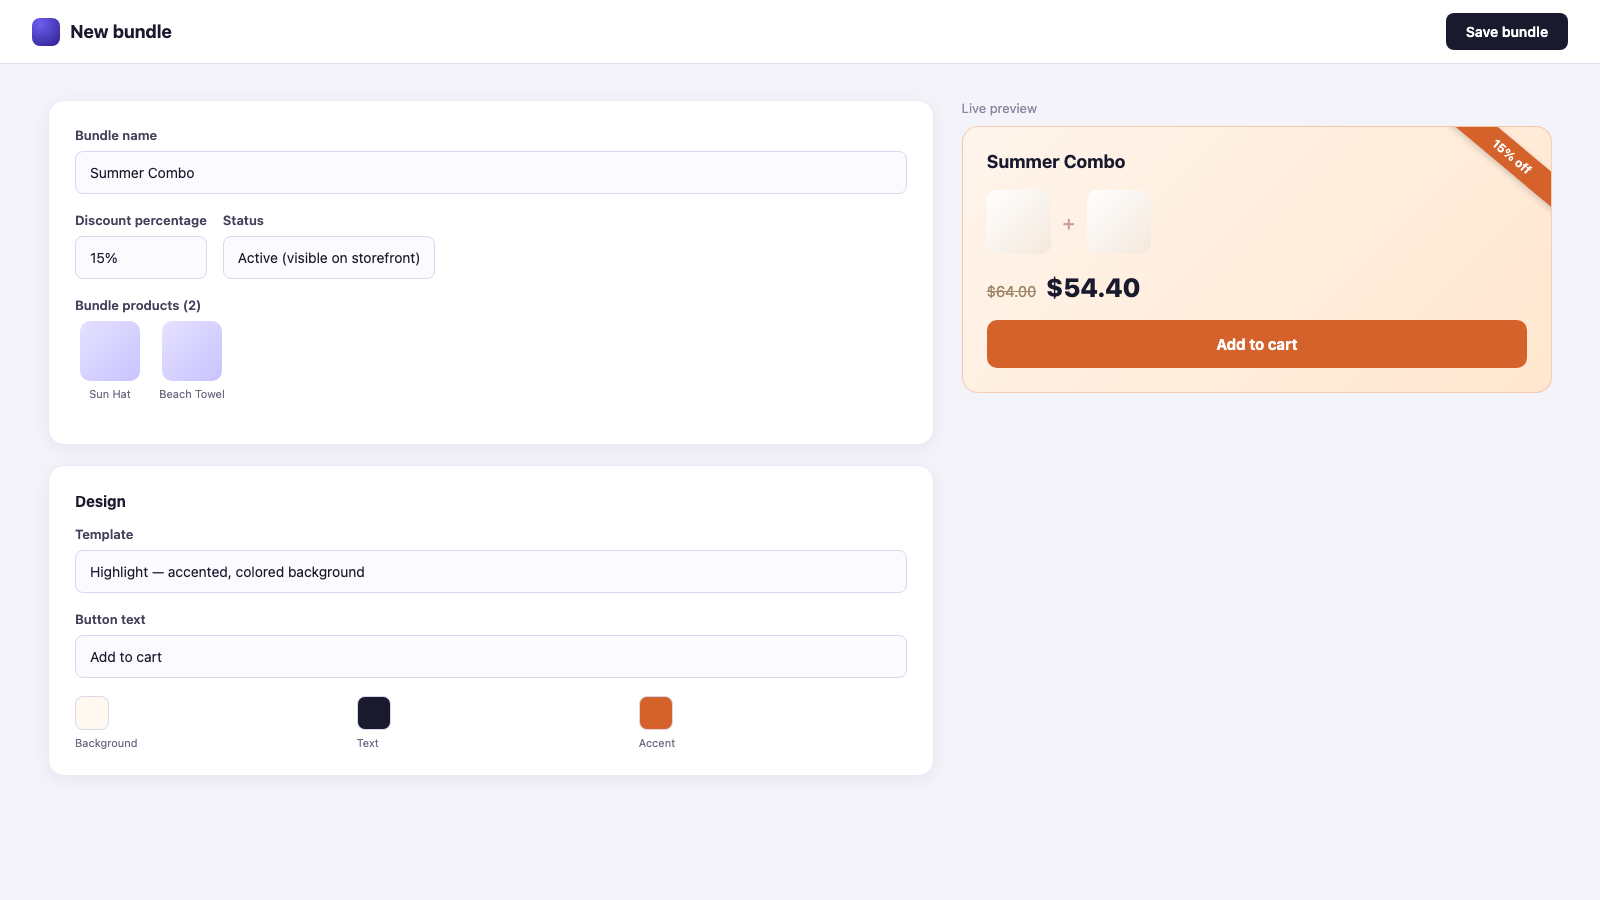This screenshot has width=1600, height=900.
Task: Focus the Button text input
Action: 491,657
